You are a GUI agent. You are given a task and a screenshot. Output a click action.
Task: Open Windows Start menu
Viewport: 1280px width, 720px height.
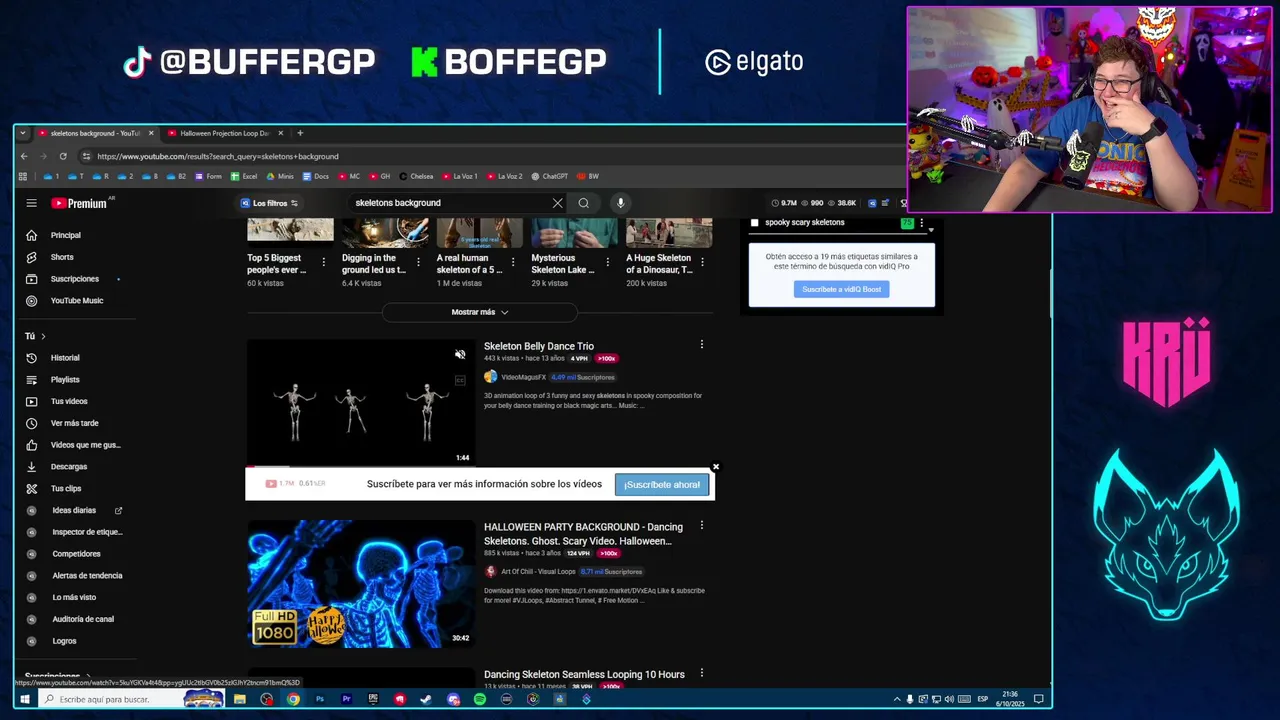pos(24,699)
